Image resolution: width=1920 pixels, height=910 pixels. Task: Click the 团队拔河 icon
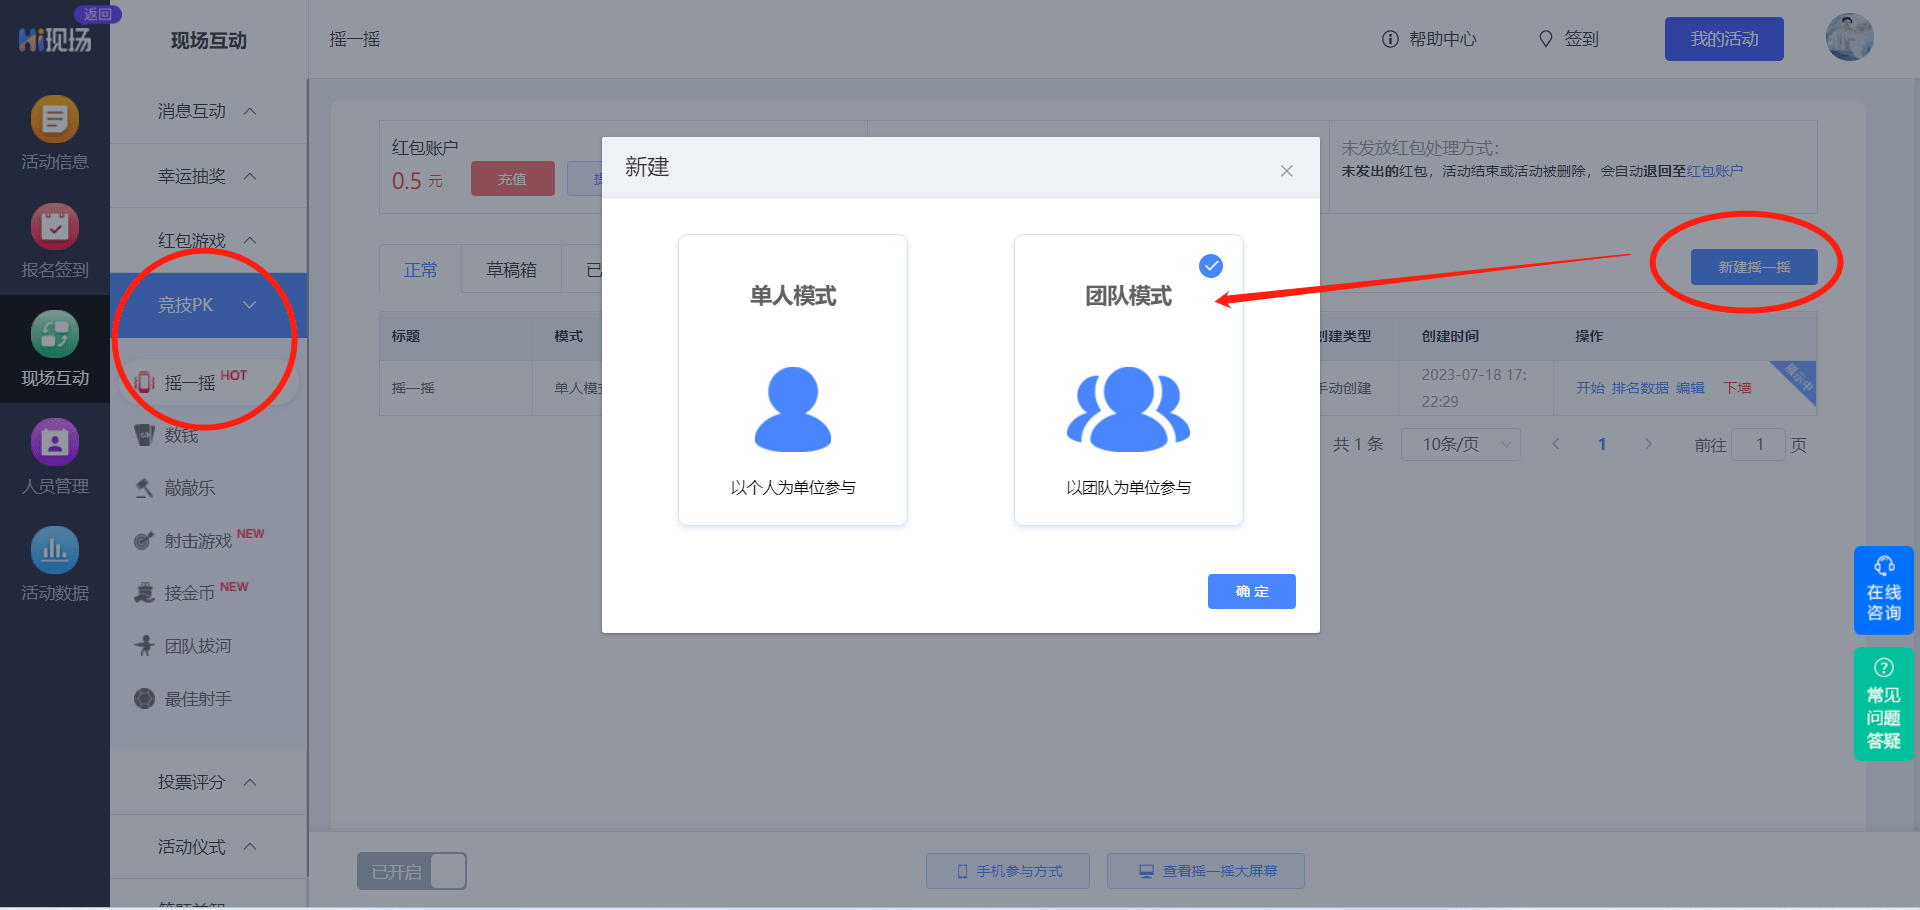point(145,646)
